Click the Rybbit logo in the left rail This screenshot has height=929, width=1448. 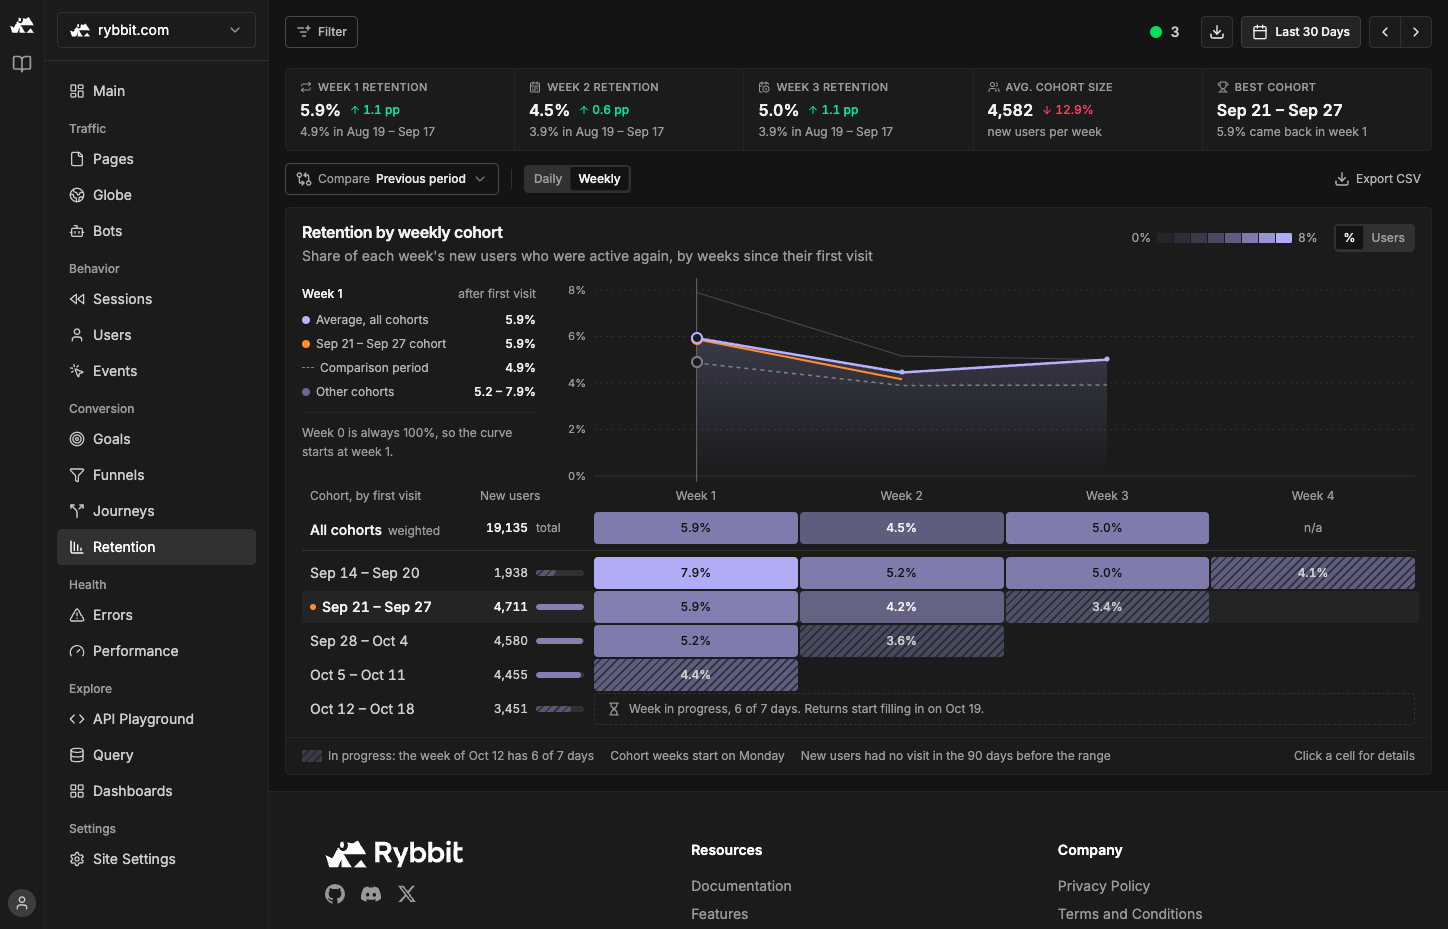coord(22,25)
